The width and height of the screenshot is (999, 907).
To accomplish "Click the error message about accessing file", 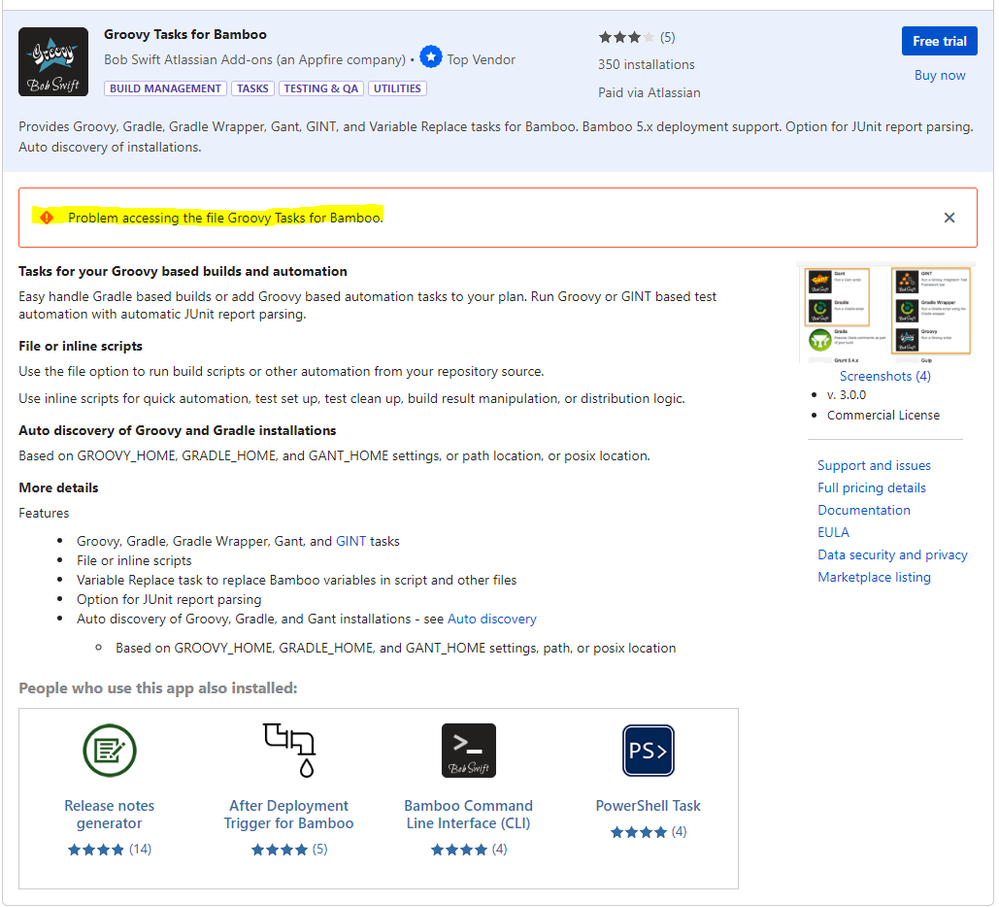I will point(226,218).
